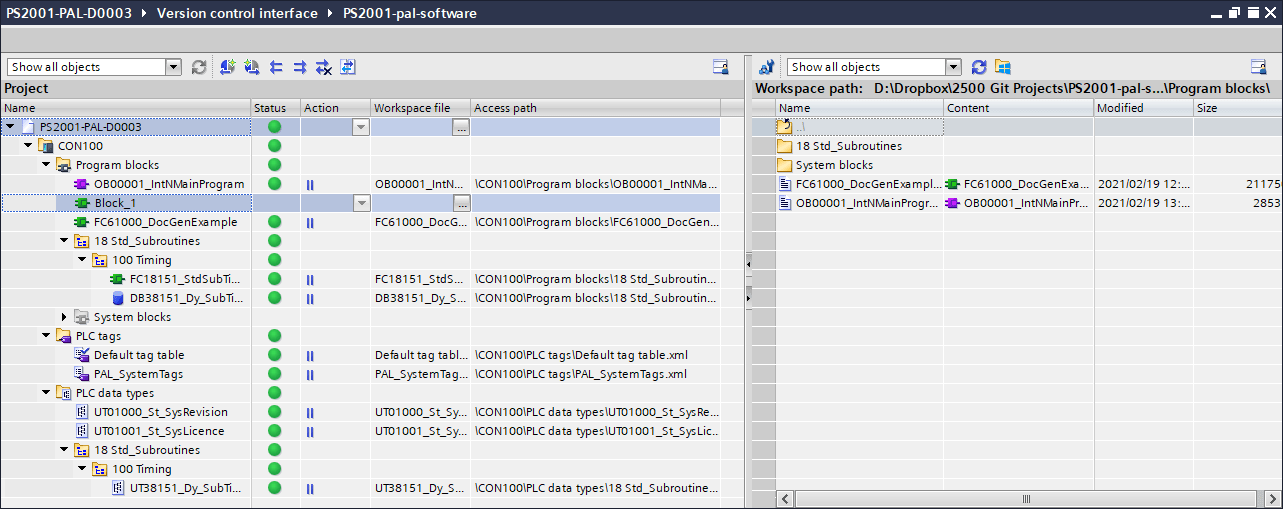Viewport: 1283px width, 509px height.
Task: Collapse the CON100 tree node
Action: tap(28, 146)
